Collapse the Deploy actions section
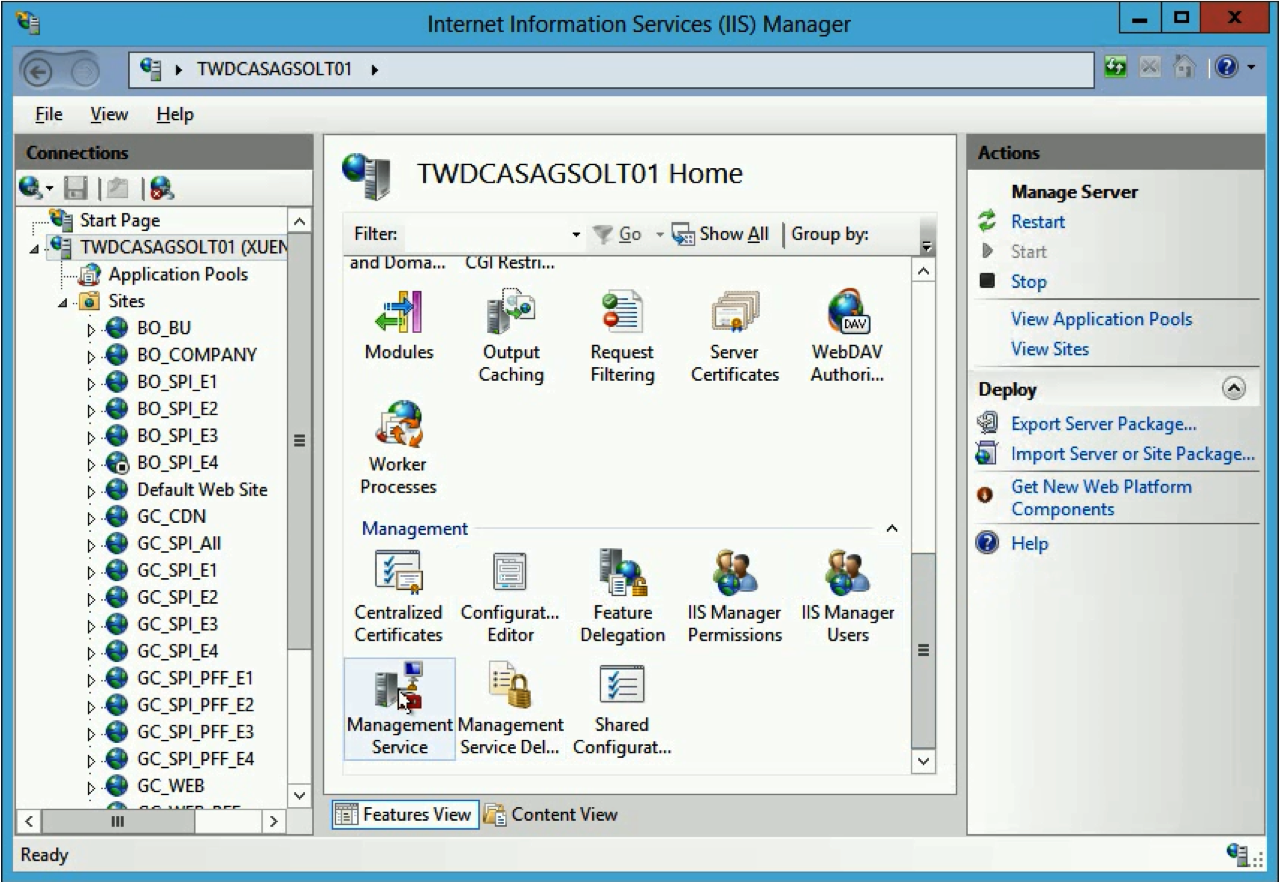Viewport: 1280px width, 882px height. click(1234, 390)
